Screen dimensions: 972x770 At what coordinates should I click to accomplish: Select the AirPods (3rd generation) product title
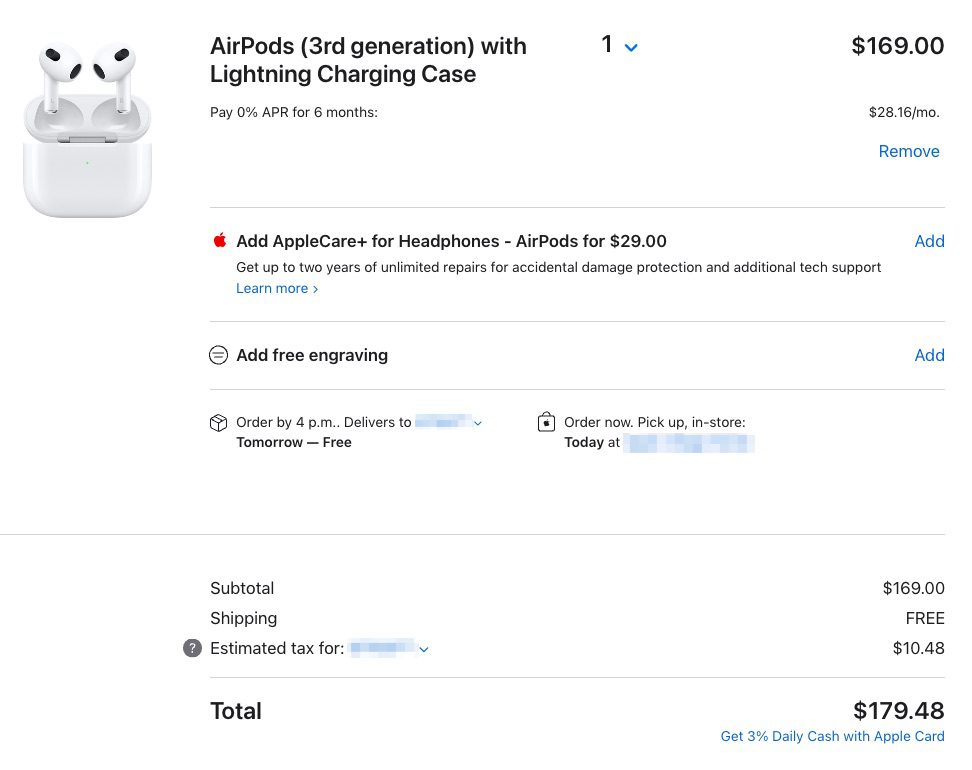(368, 62)
